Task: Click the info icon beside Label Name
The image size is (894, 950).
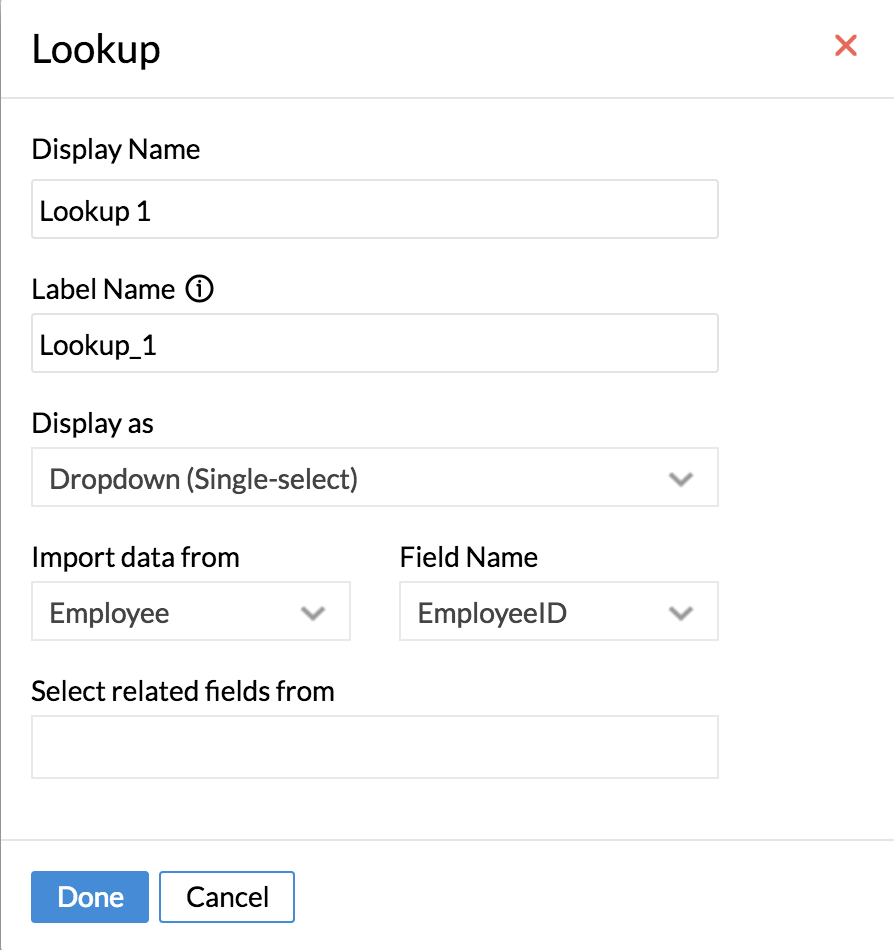Action: (200, 290)
